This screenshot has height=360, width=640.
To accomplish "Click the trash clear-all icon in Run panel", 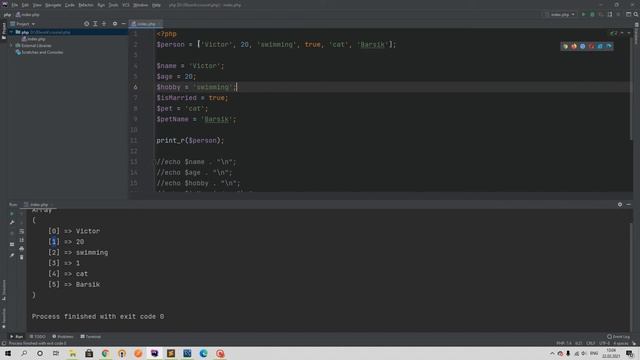I will pos(22,257).
